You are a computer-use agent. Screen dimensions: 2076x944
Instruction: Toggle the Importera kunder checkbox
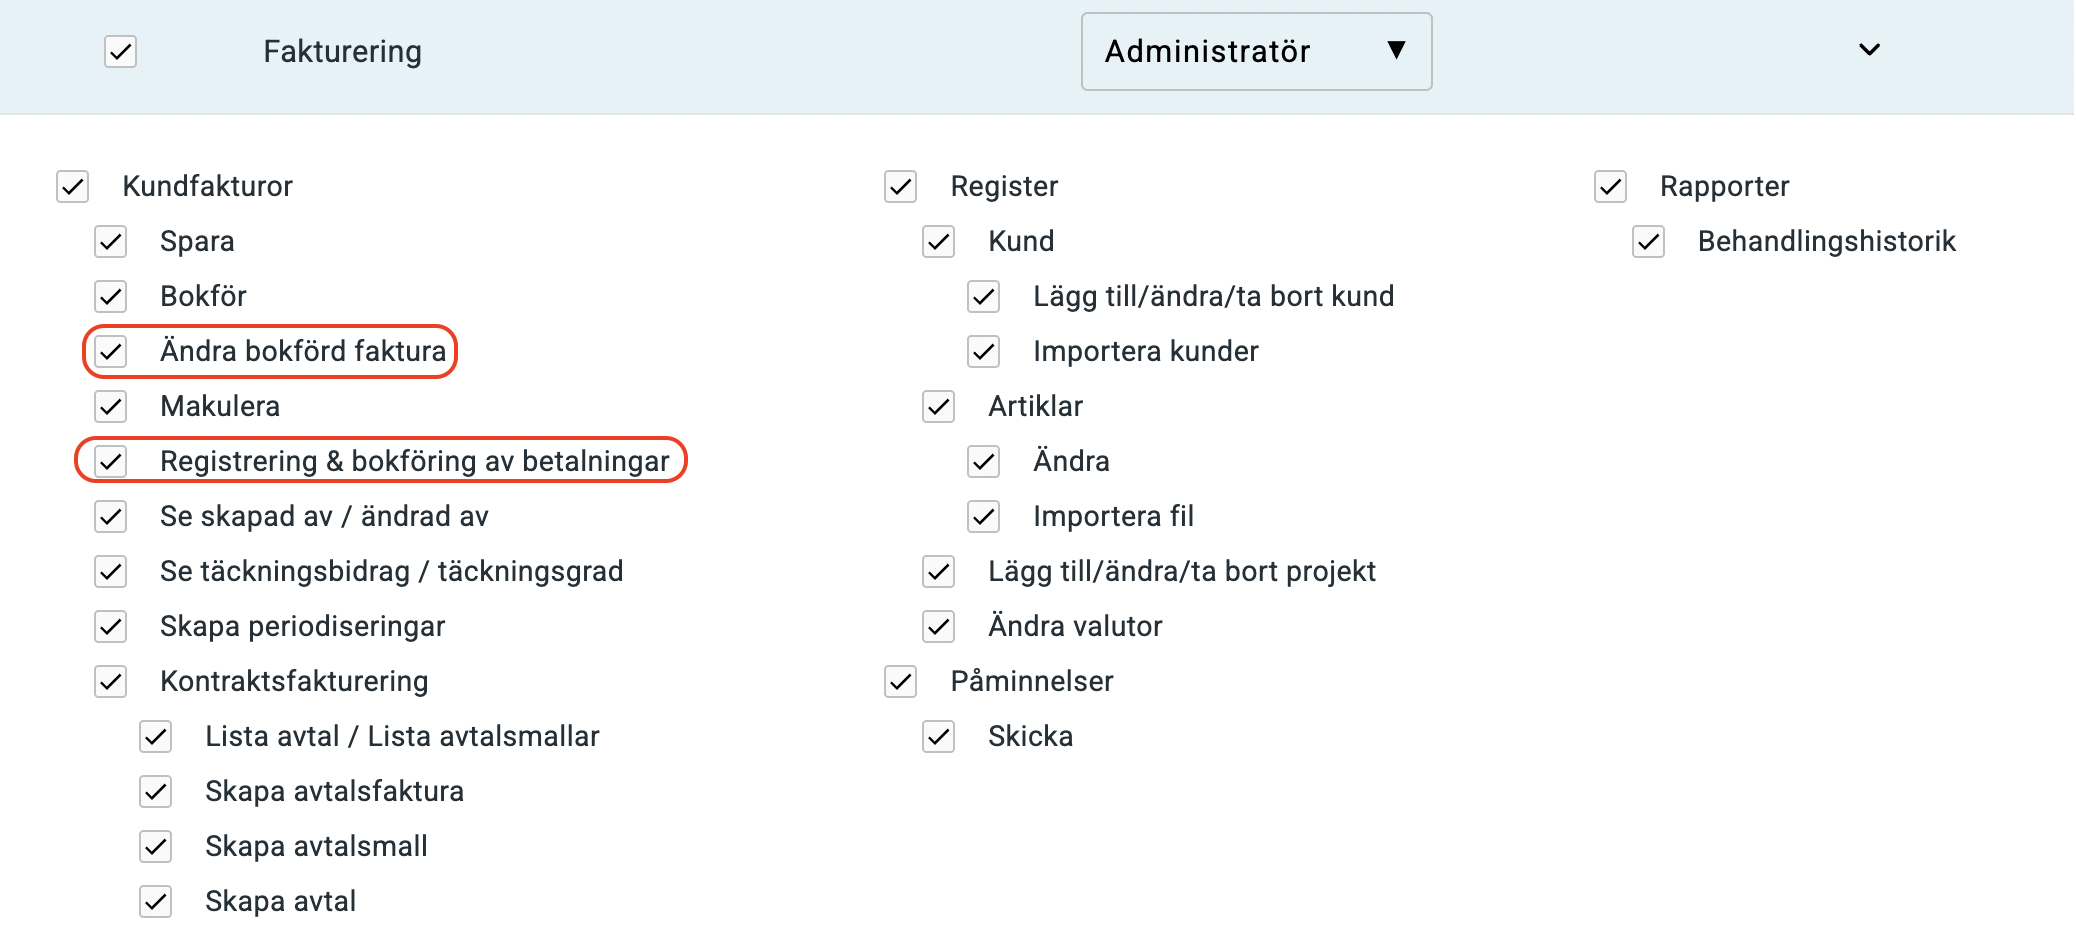pyautogui.click(x=983, y=351)
